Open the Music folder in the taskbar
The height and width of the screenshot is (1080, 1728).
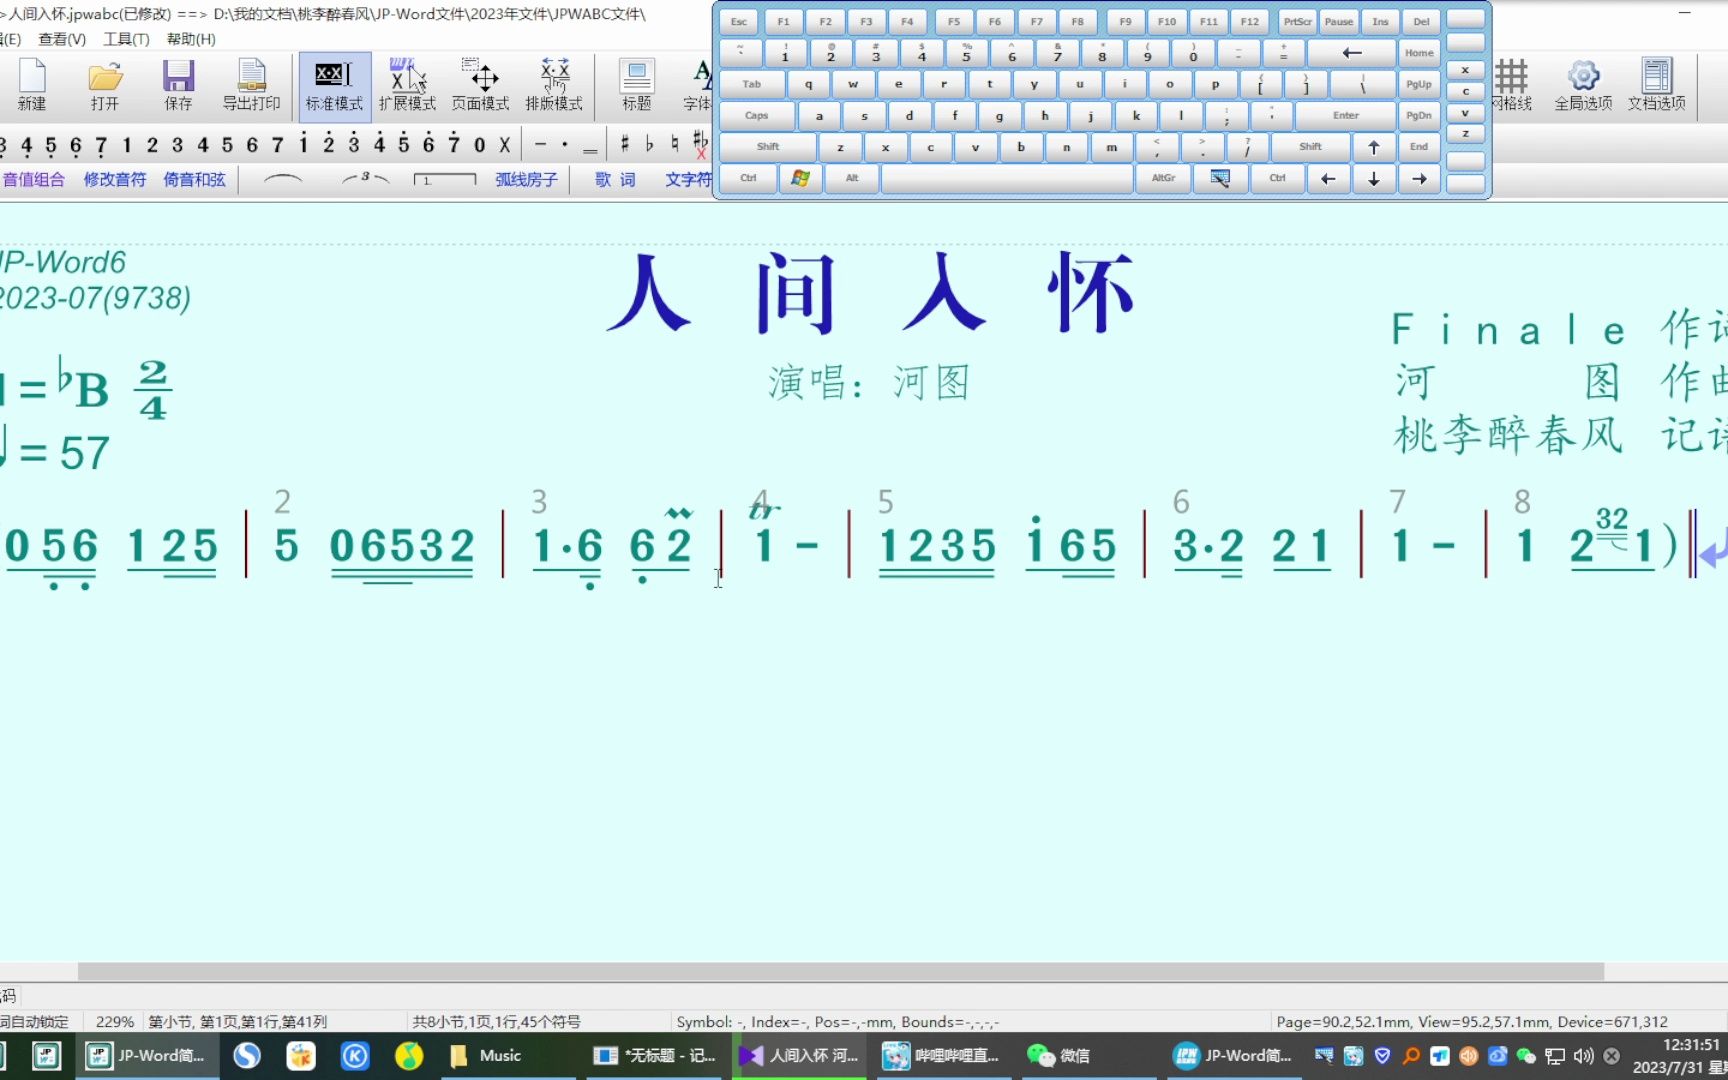pyautogui.click(x=487, y=1055)
